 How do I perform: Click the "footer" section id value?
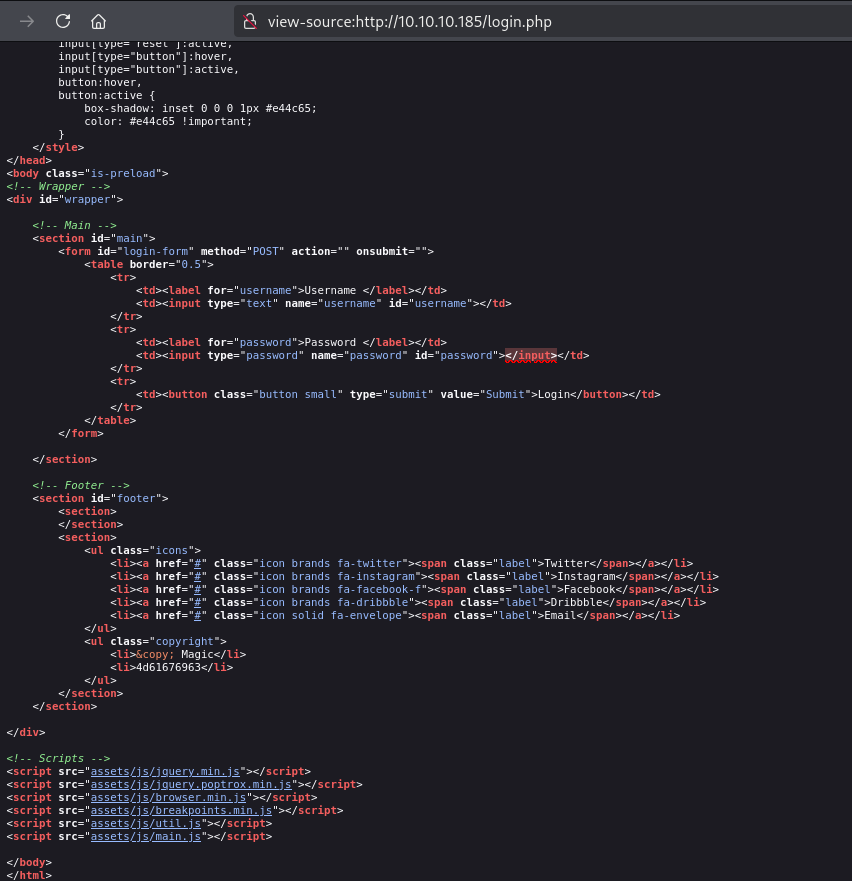pos(136,498)
